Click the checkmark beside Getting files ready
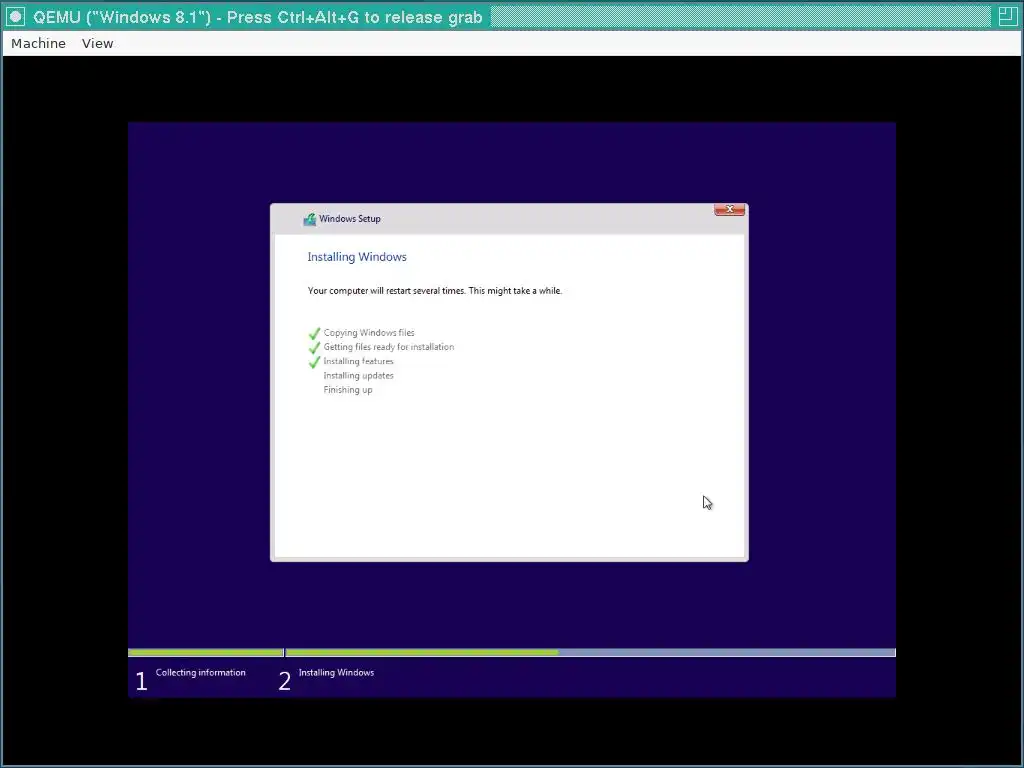 coord(314,347)
